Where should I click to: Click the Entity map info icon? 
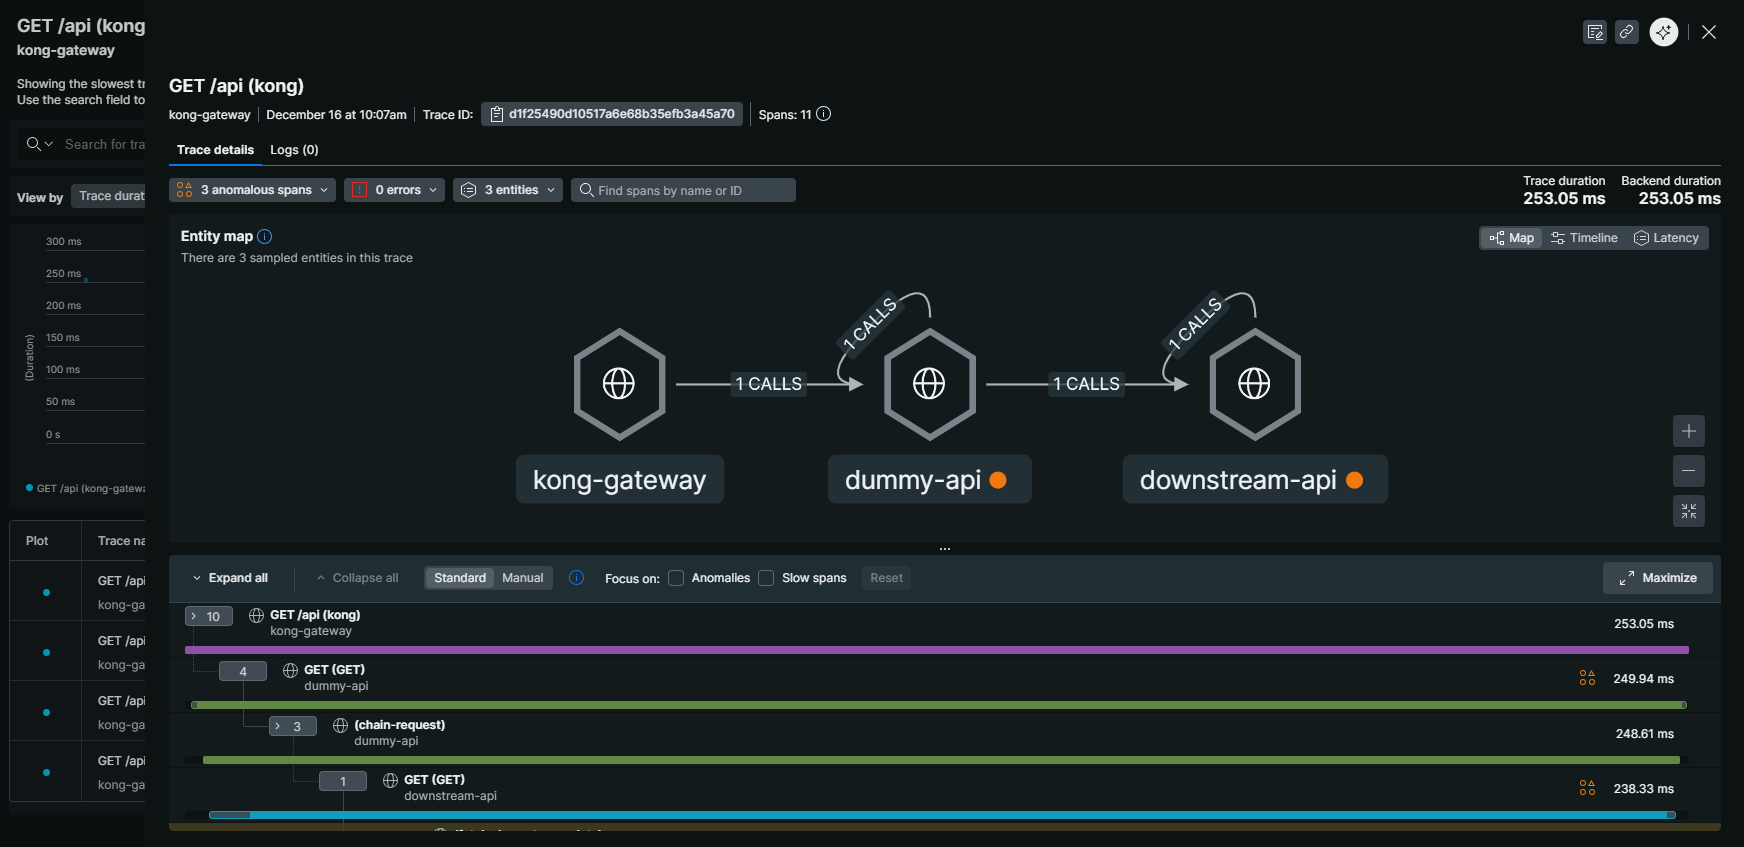point(265,237)
